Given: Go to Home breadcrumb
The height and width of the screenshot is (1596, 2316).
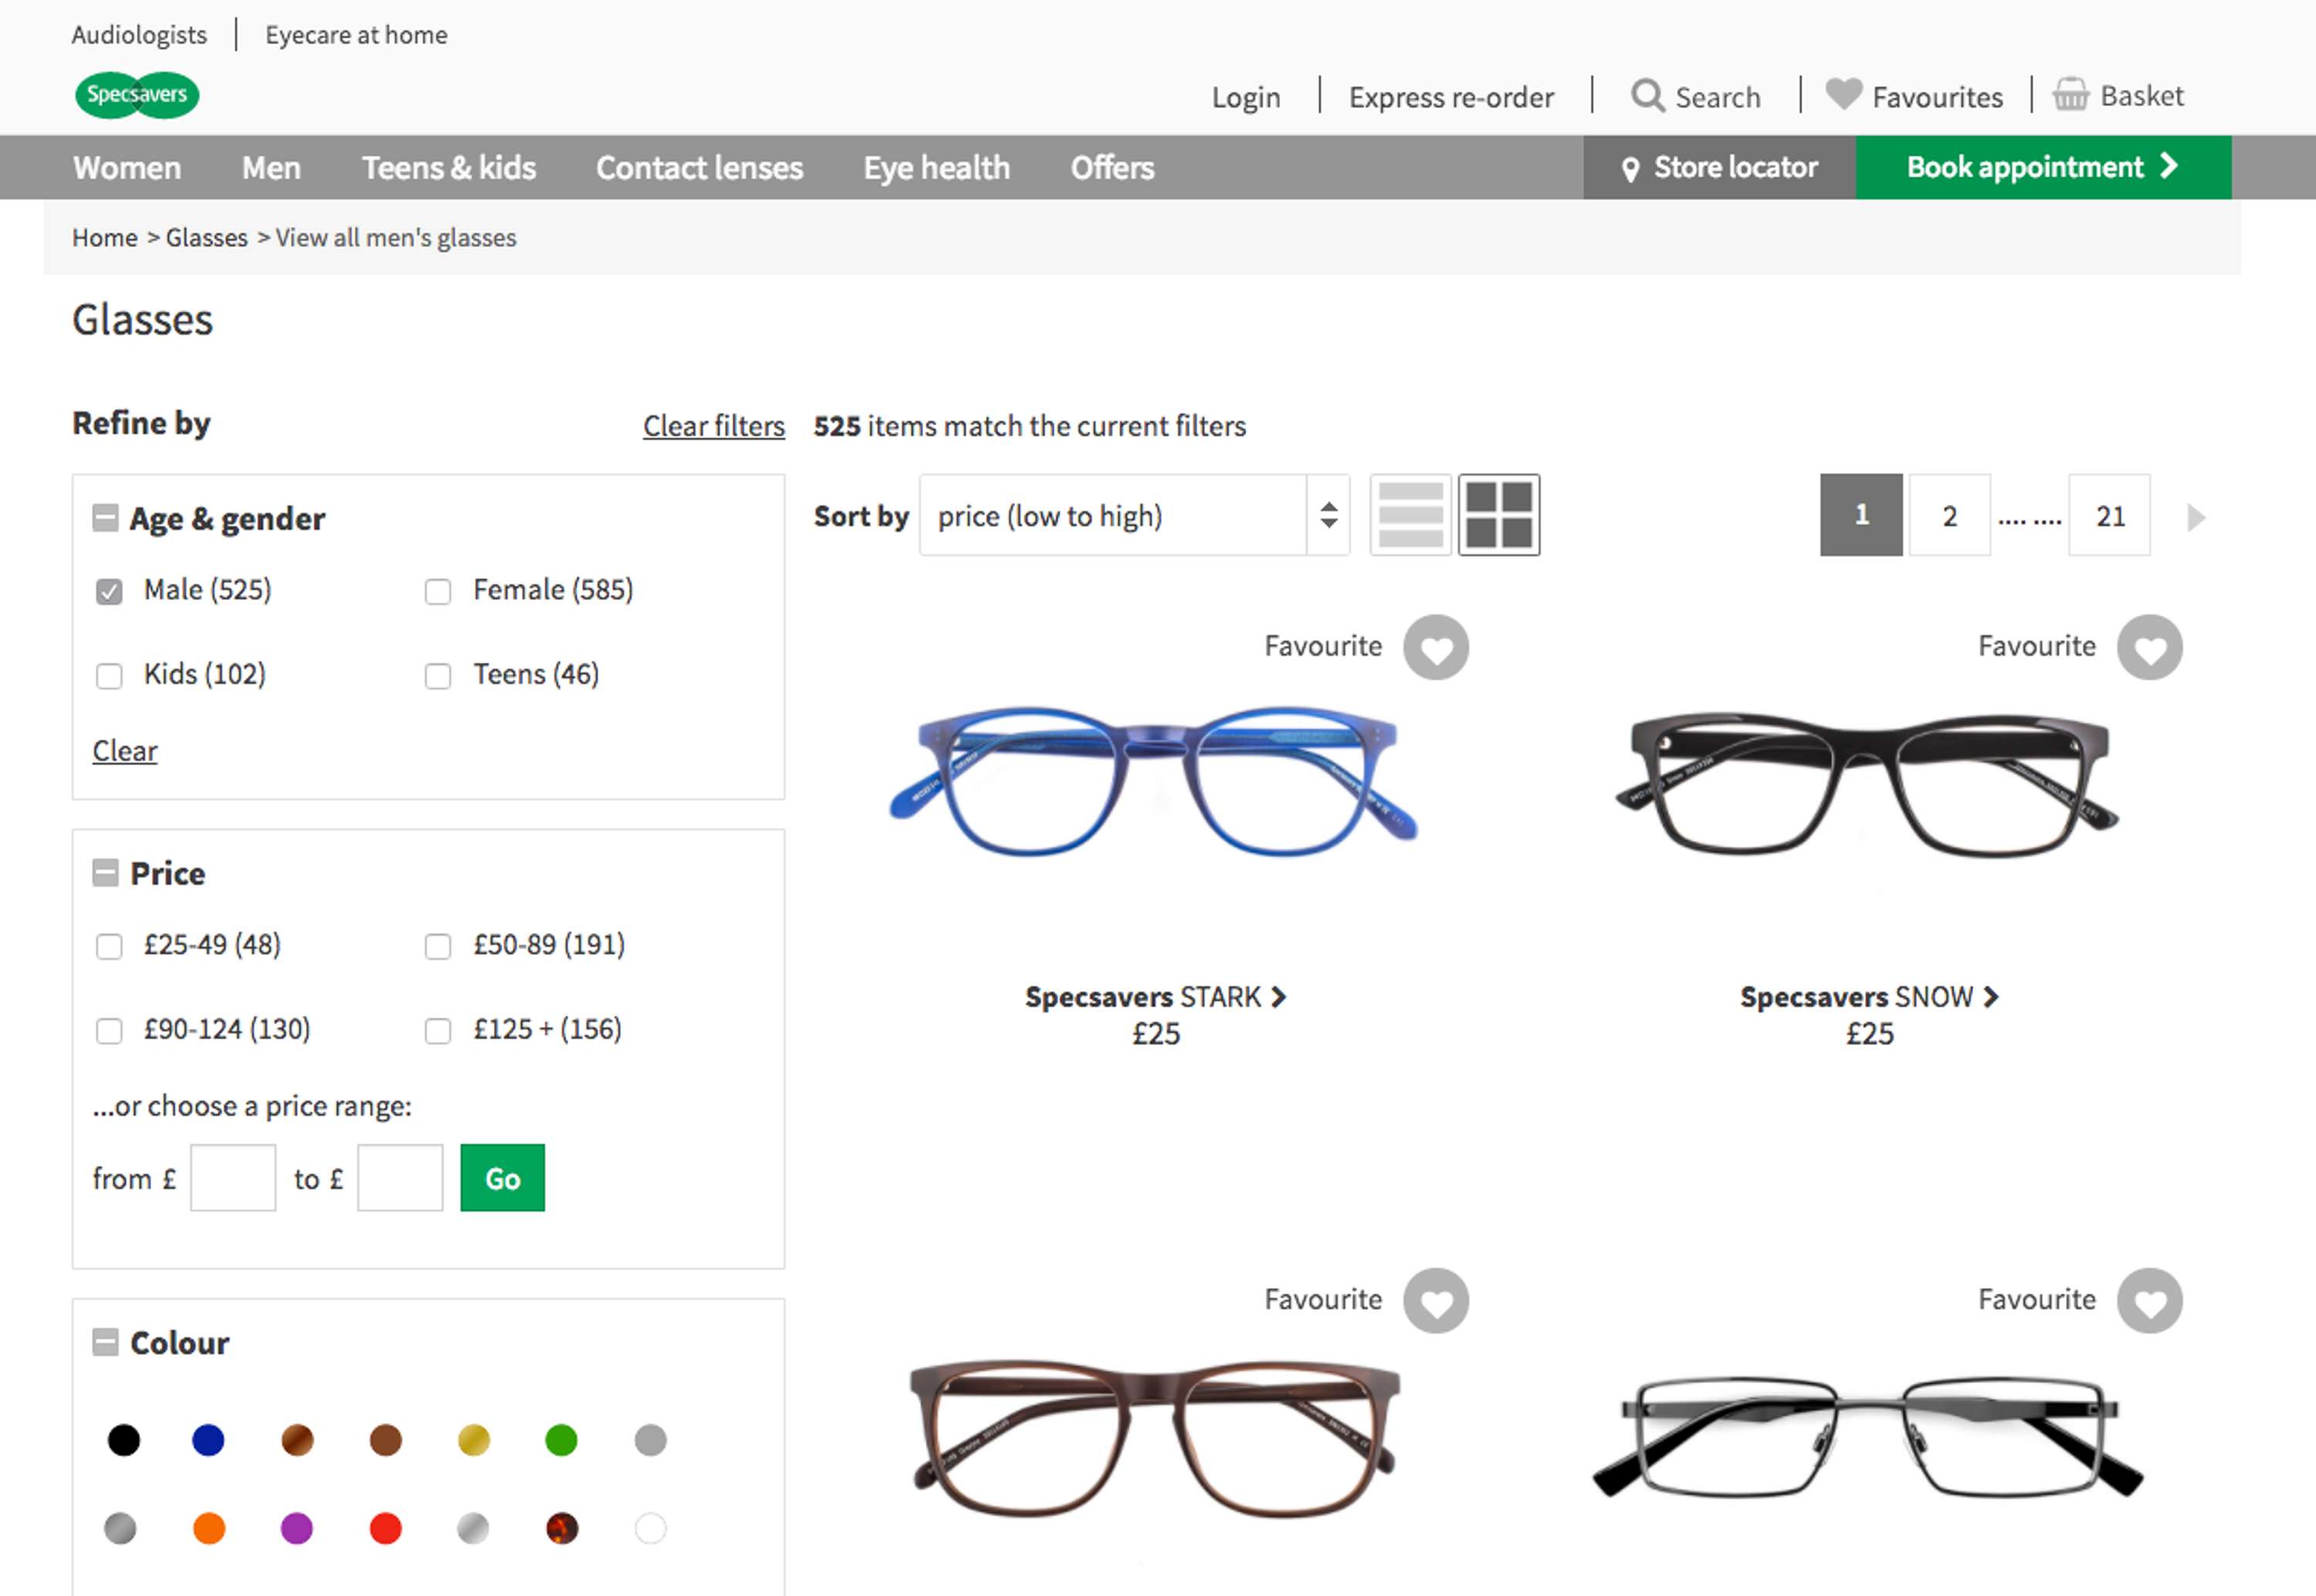Looking at the screenshot, I should tap(105, 238).
